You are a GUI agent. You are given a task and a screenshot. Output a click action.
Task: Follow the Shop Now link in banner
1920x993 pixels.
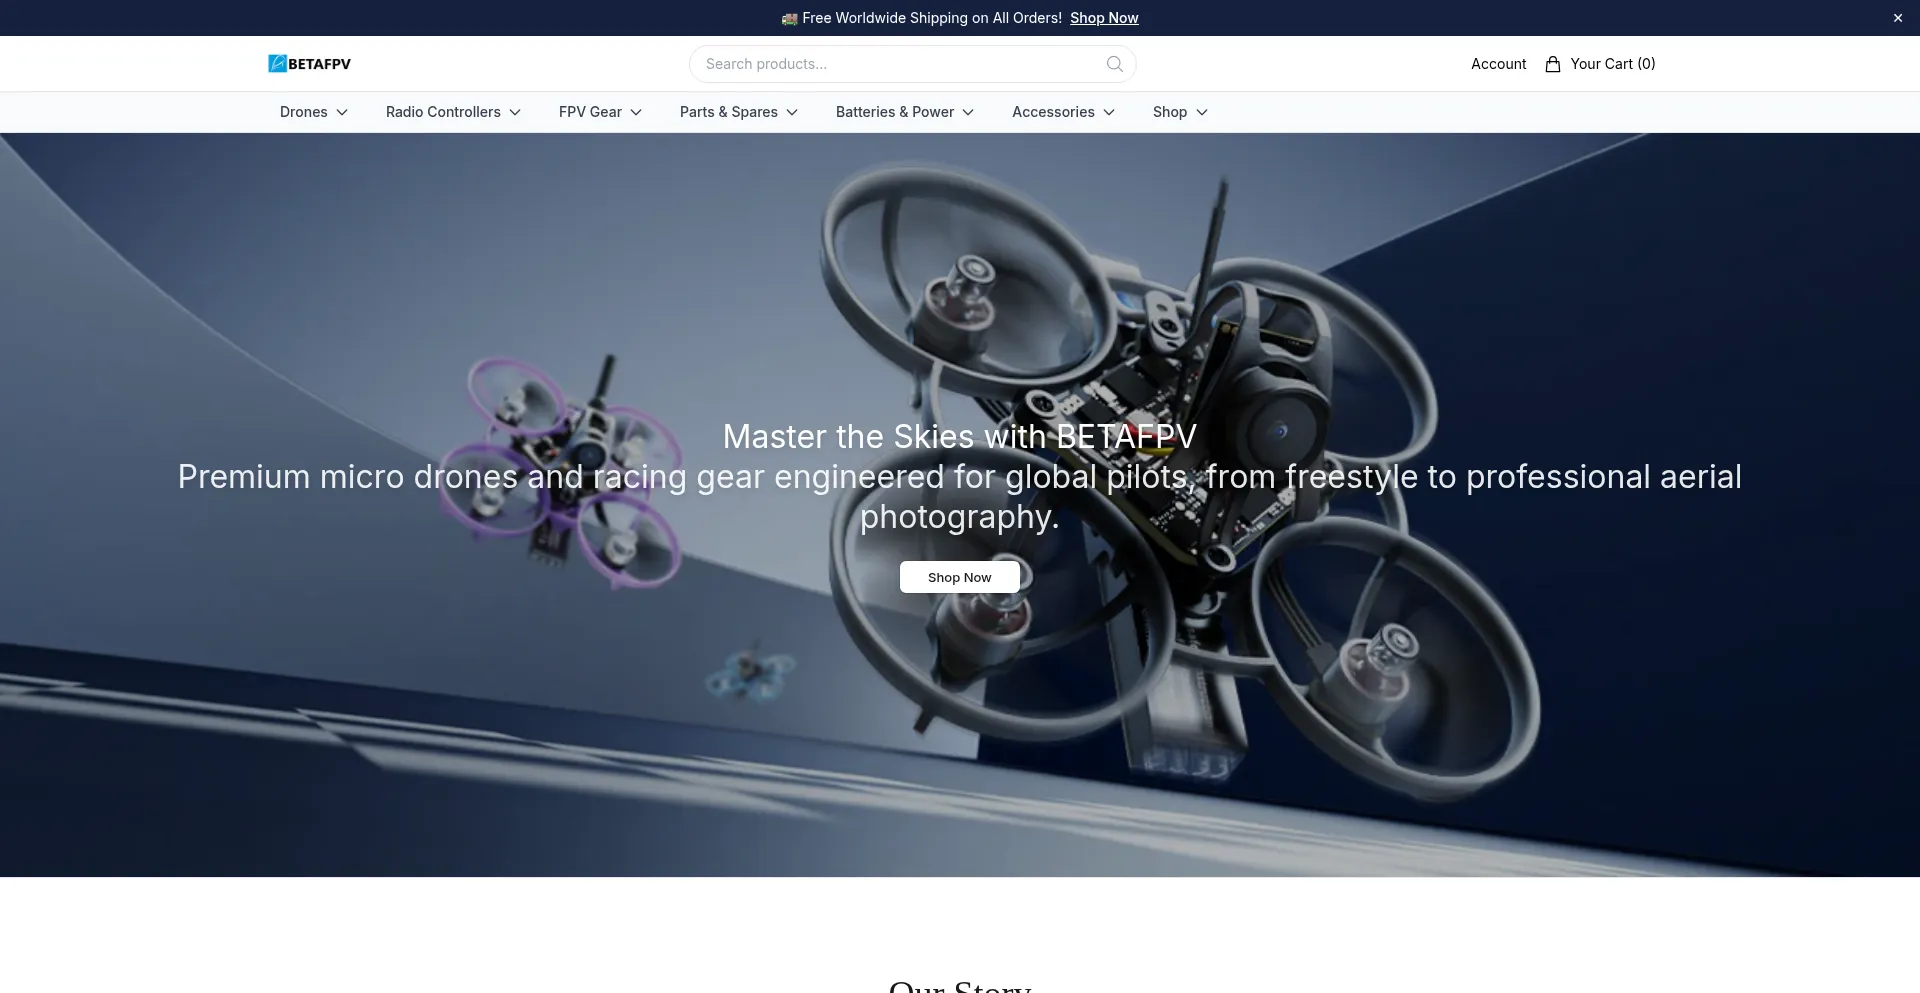[x=1104, y=18]
